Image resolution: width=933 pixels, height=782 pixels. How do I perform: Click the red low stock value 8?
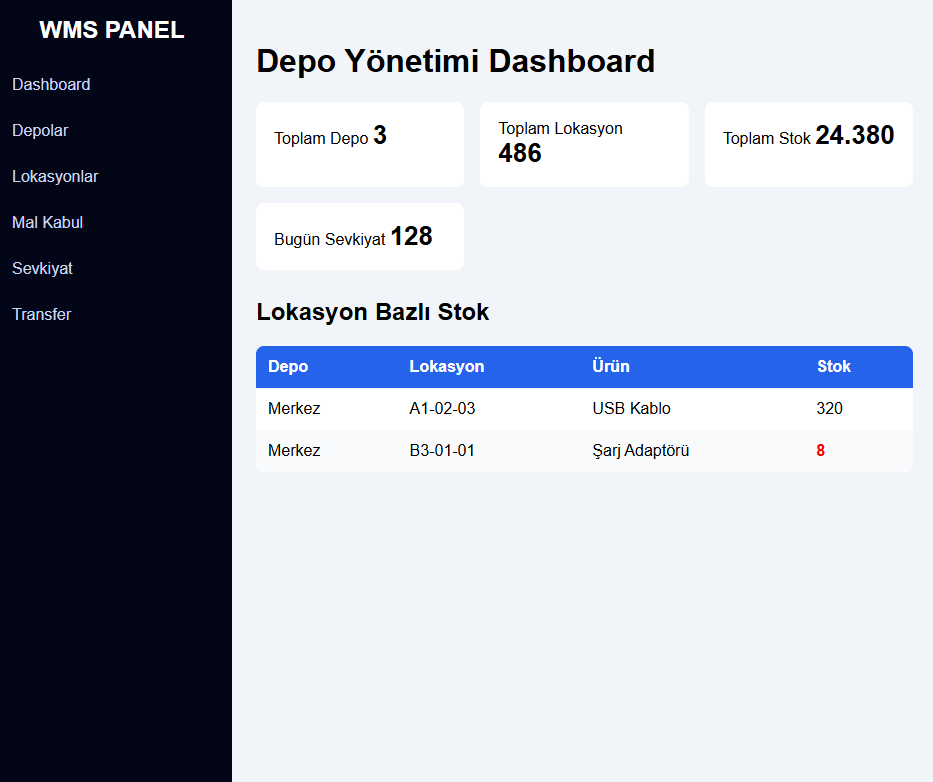pos(820,451)
